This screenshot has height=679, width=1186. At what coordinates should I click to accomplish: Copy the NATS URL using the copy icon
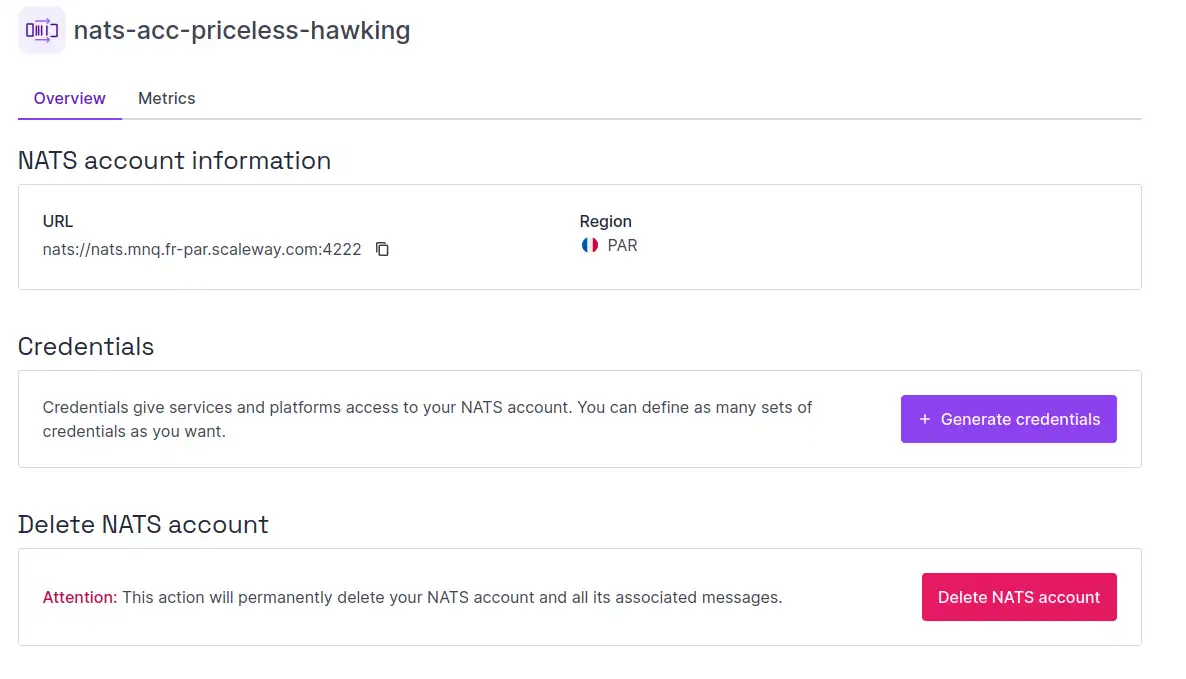(382, 249)
